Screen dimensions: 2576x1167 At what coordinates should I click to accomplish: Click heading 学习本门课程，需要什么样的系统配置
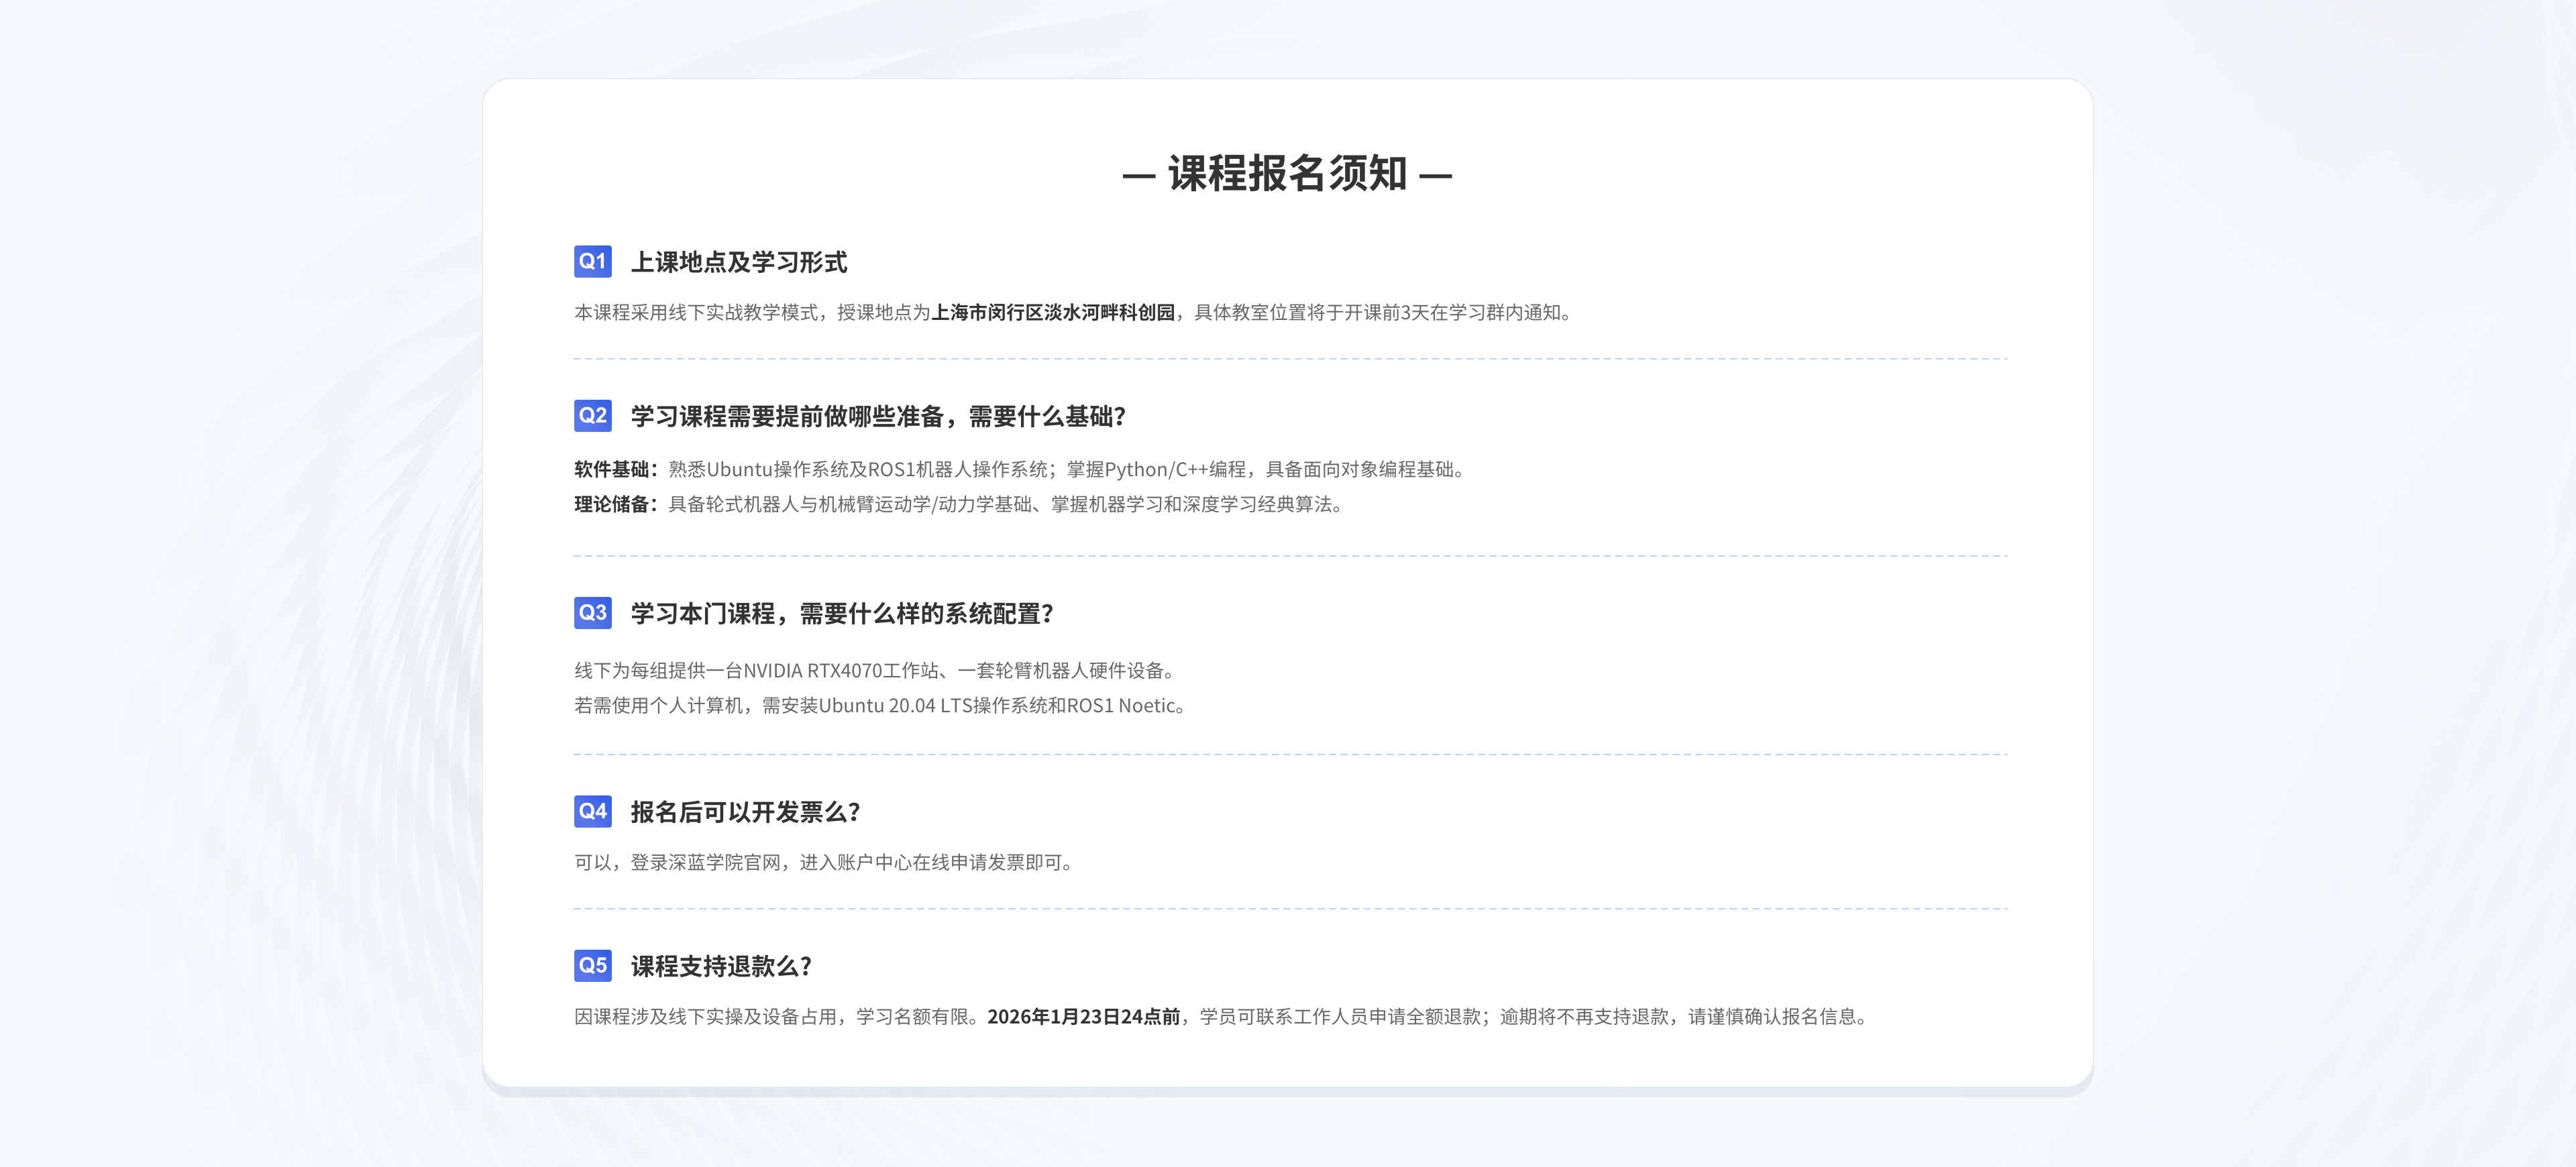click(x=841, y=613)
